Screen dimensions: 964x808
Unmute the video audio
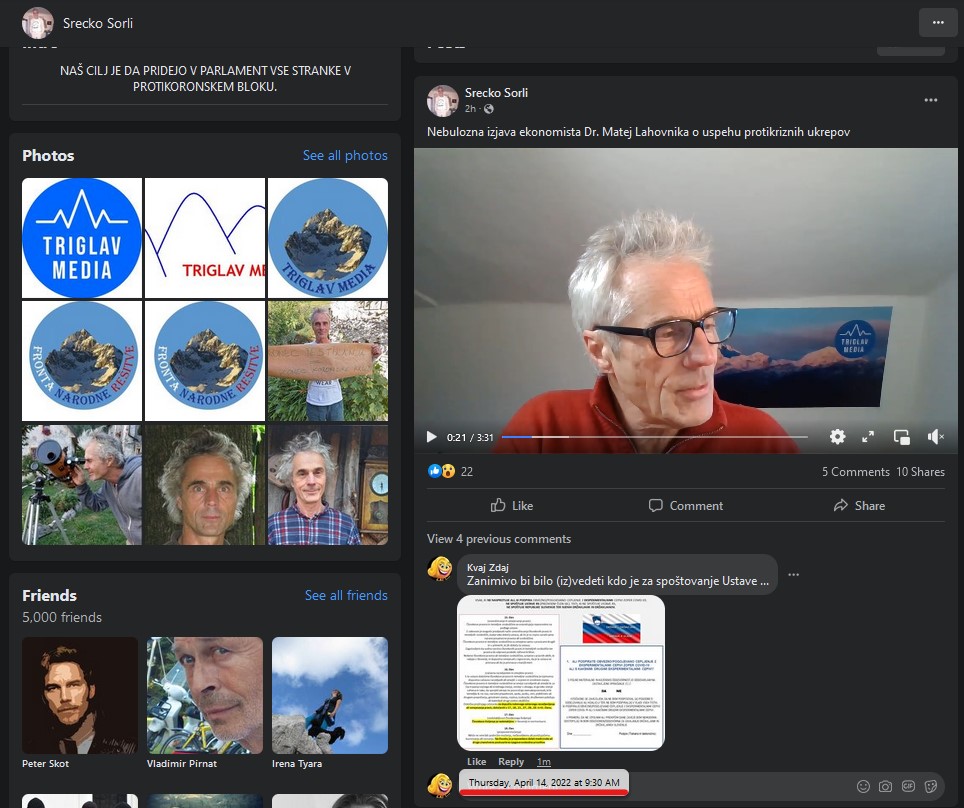click(x=935, y=437)
